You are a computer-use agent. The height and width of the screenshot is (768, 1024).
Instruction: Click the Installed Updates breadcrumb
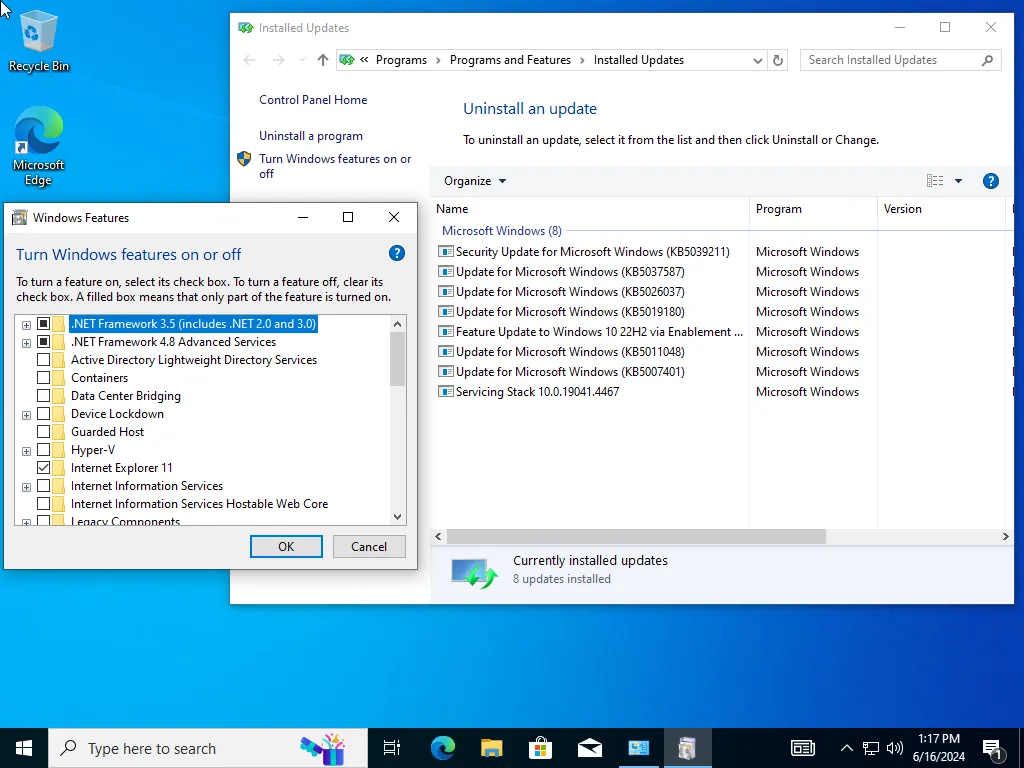(639, 60)
